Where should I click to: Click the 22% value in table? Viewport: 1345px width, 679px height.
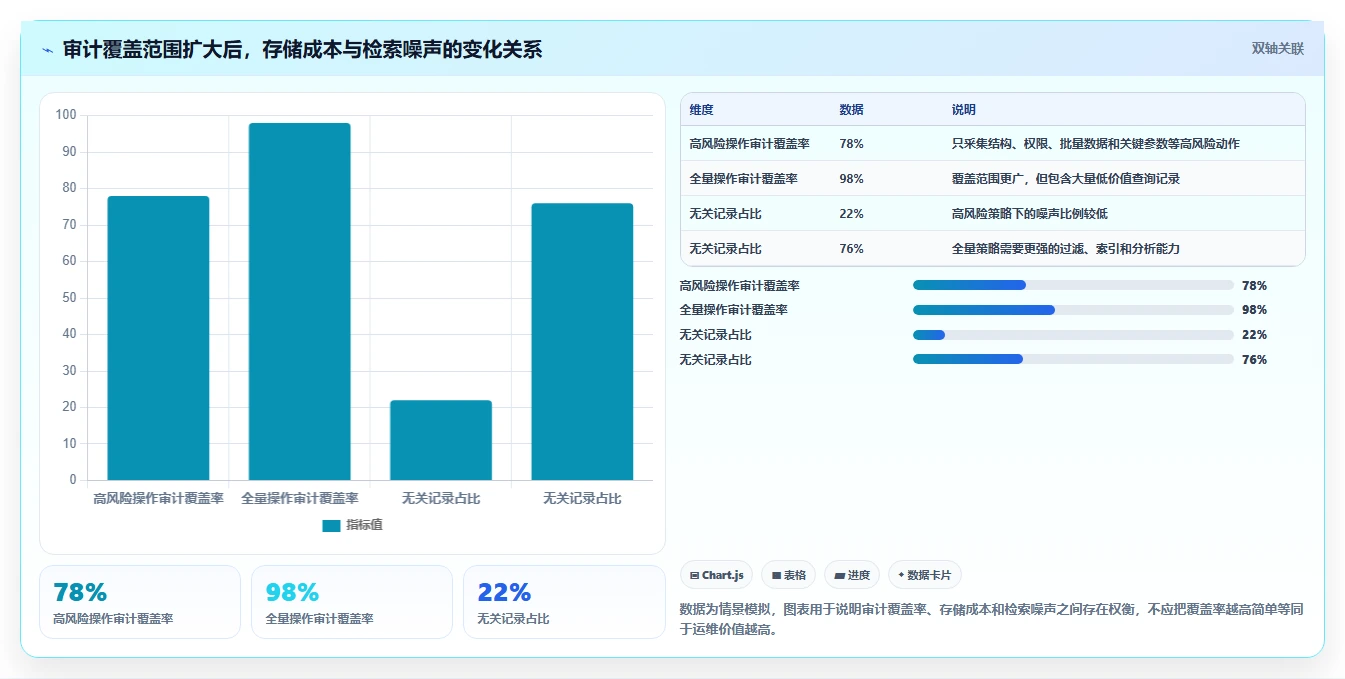[852, 214]
